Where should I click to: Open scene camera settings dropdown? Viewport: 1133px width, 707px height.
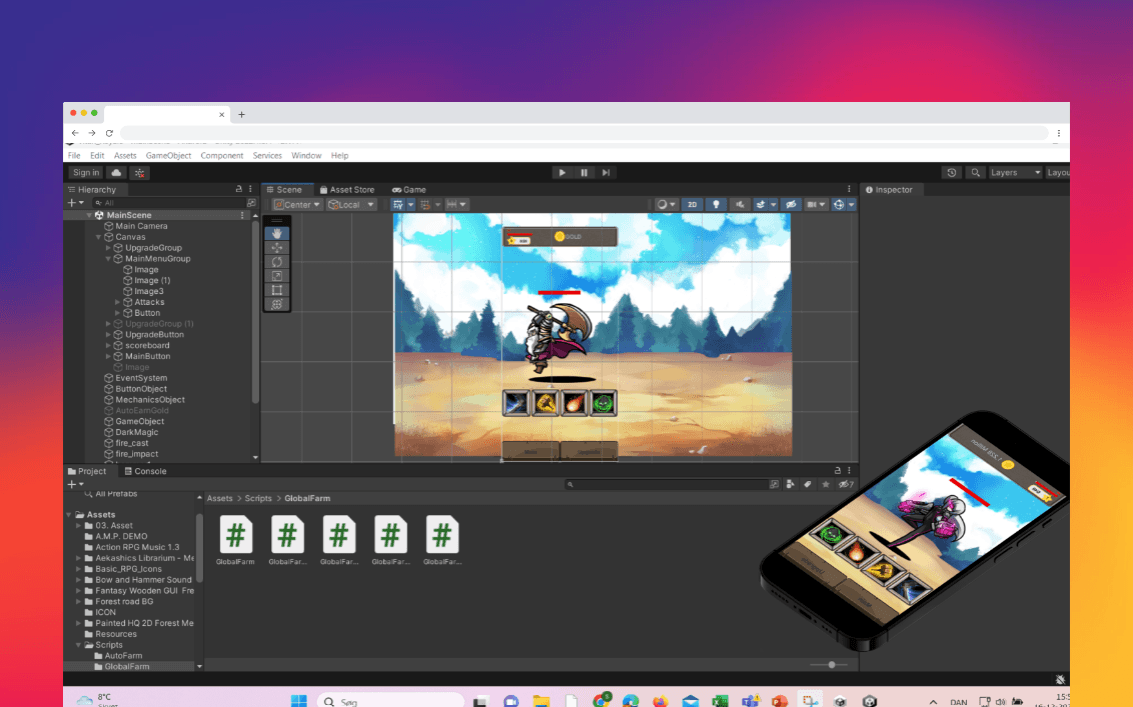pos(816,205)
